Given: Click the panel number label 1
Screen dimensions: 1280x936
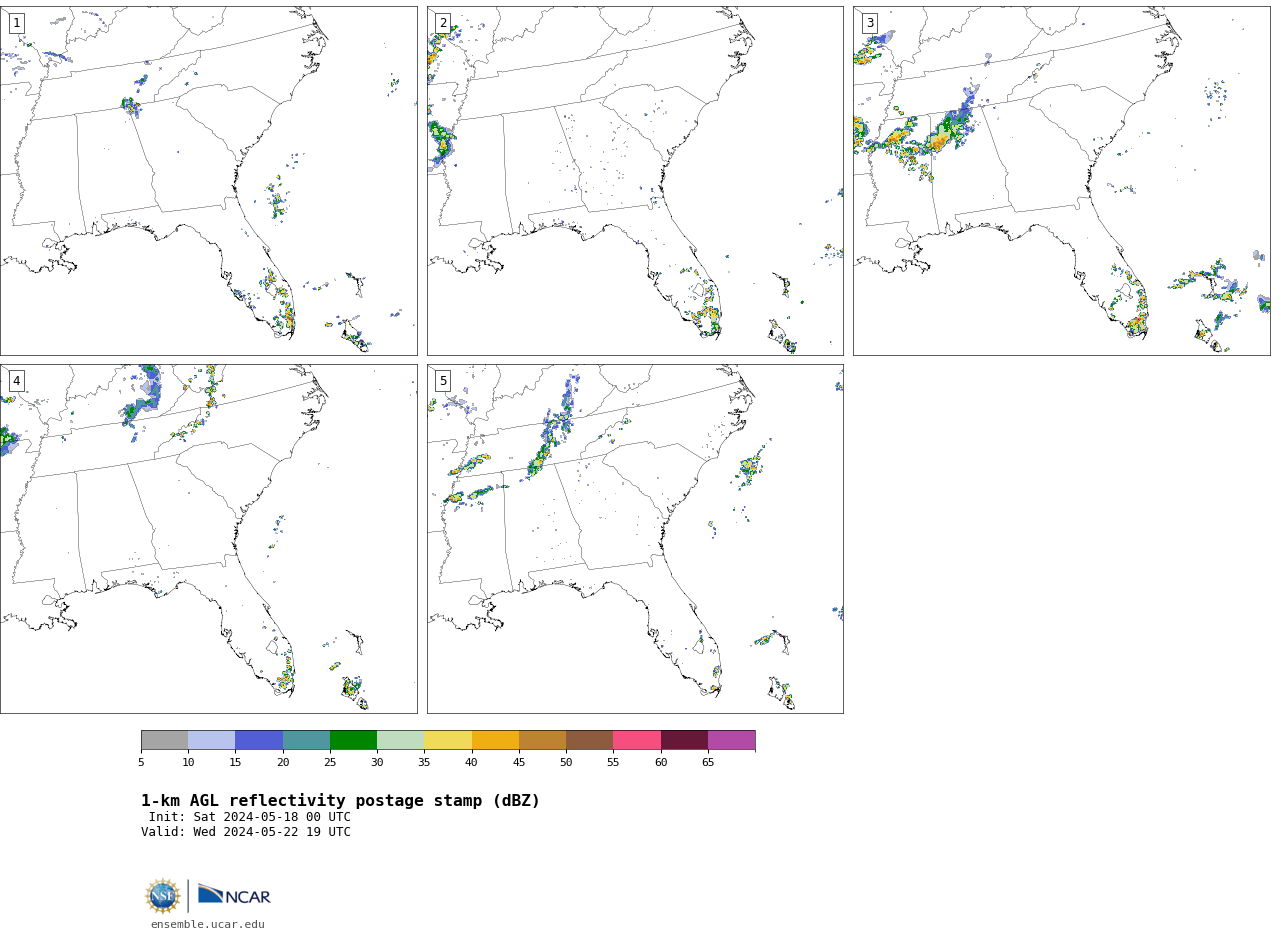Looking at the screenshot, I should pos(16,23).
